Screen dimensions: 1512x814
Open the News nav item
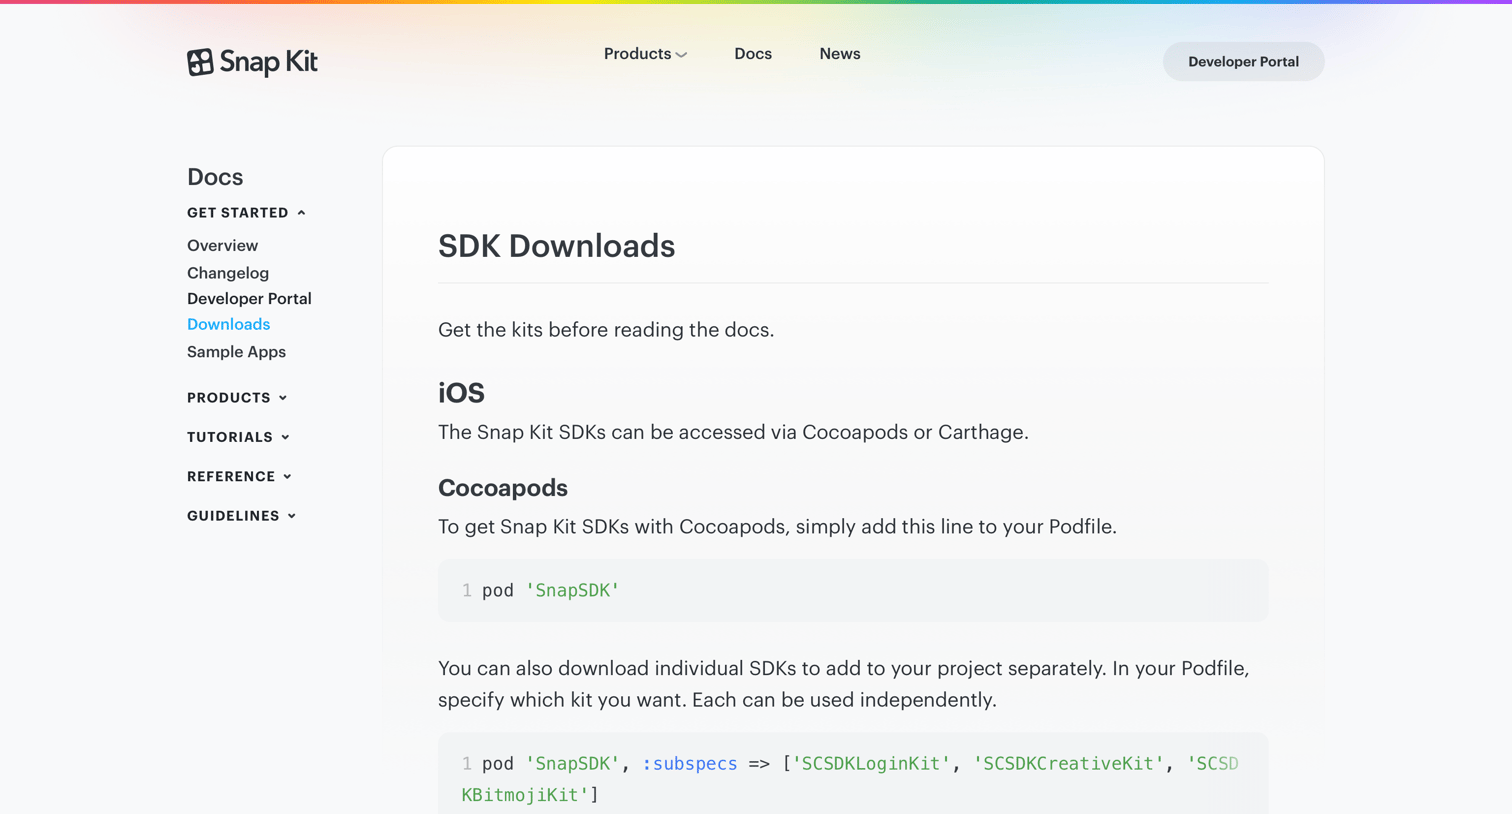pyautogui.click(x=840, y=54)
